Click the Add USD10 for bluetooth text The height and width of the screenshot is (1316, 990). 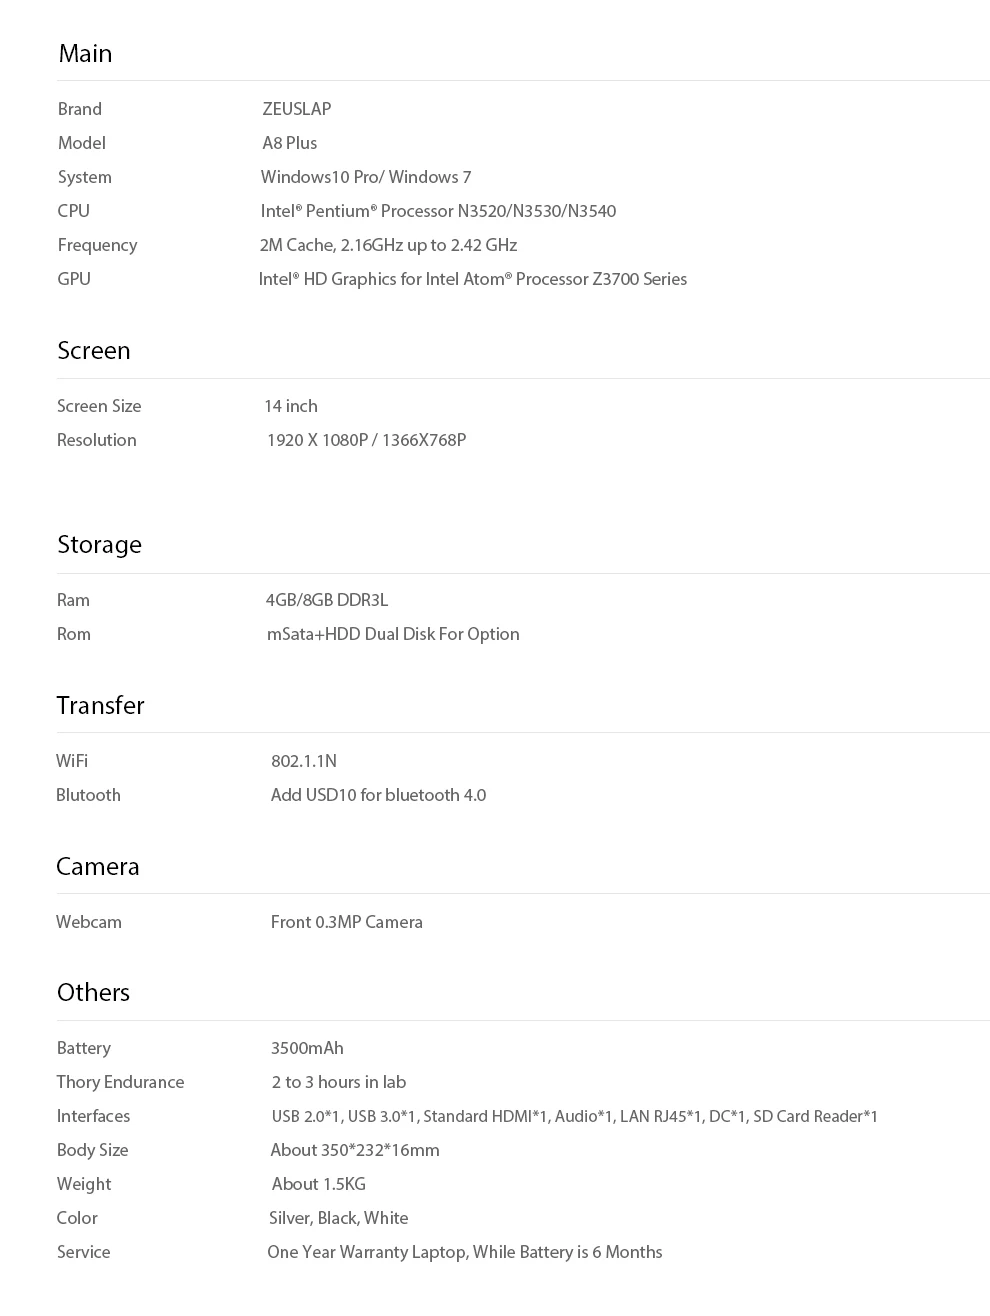378,795
